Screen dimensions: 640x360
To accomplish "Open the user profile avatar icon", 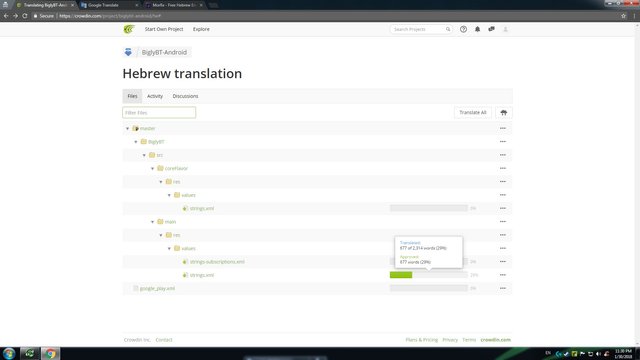I will tap(505, 29).
